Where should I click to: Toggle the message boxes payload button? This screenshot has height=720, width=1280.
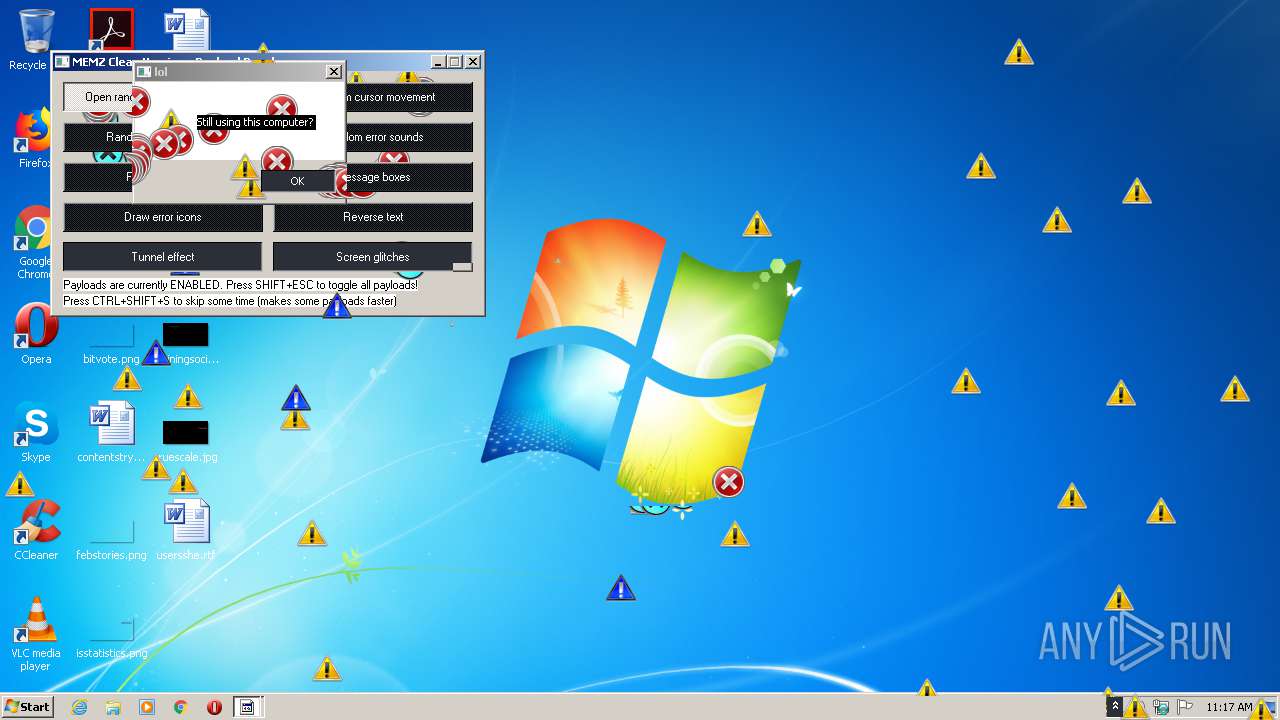click(x=408, y=177)
